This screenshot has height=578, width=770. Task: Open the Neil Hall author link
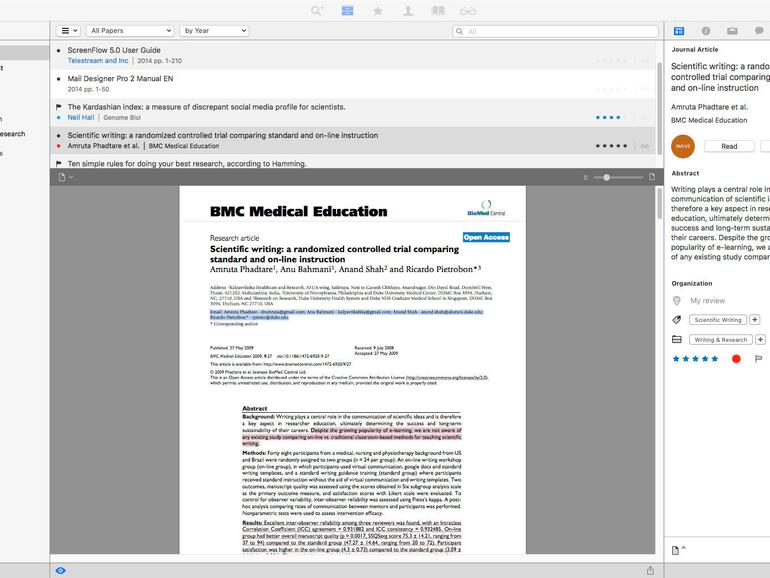pos(81,118)
